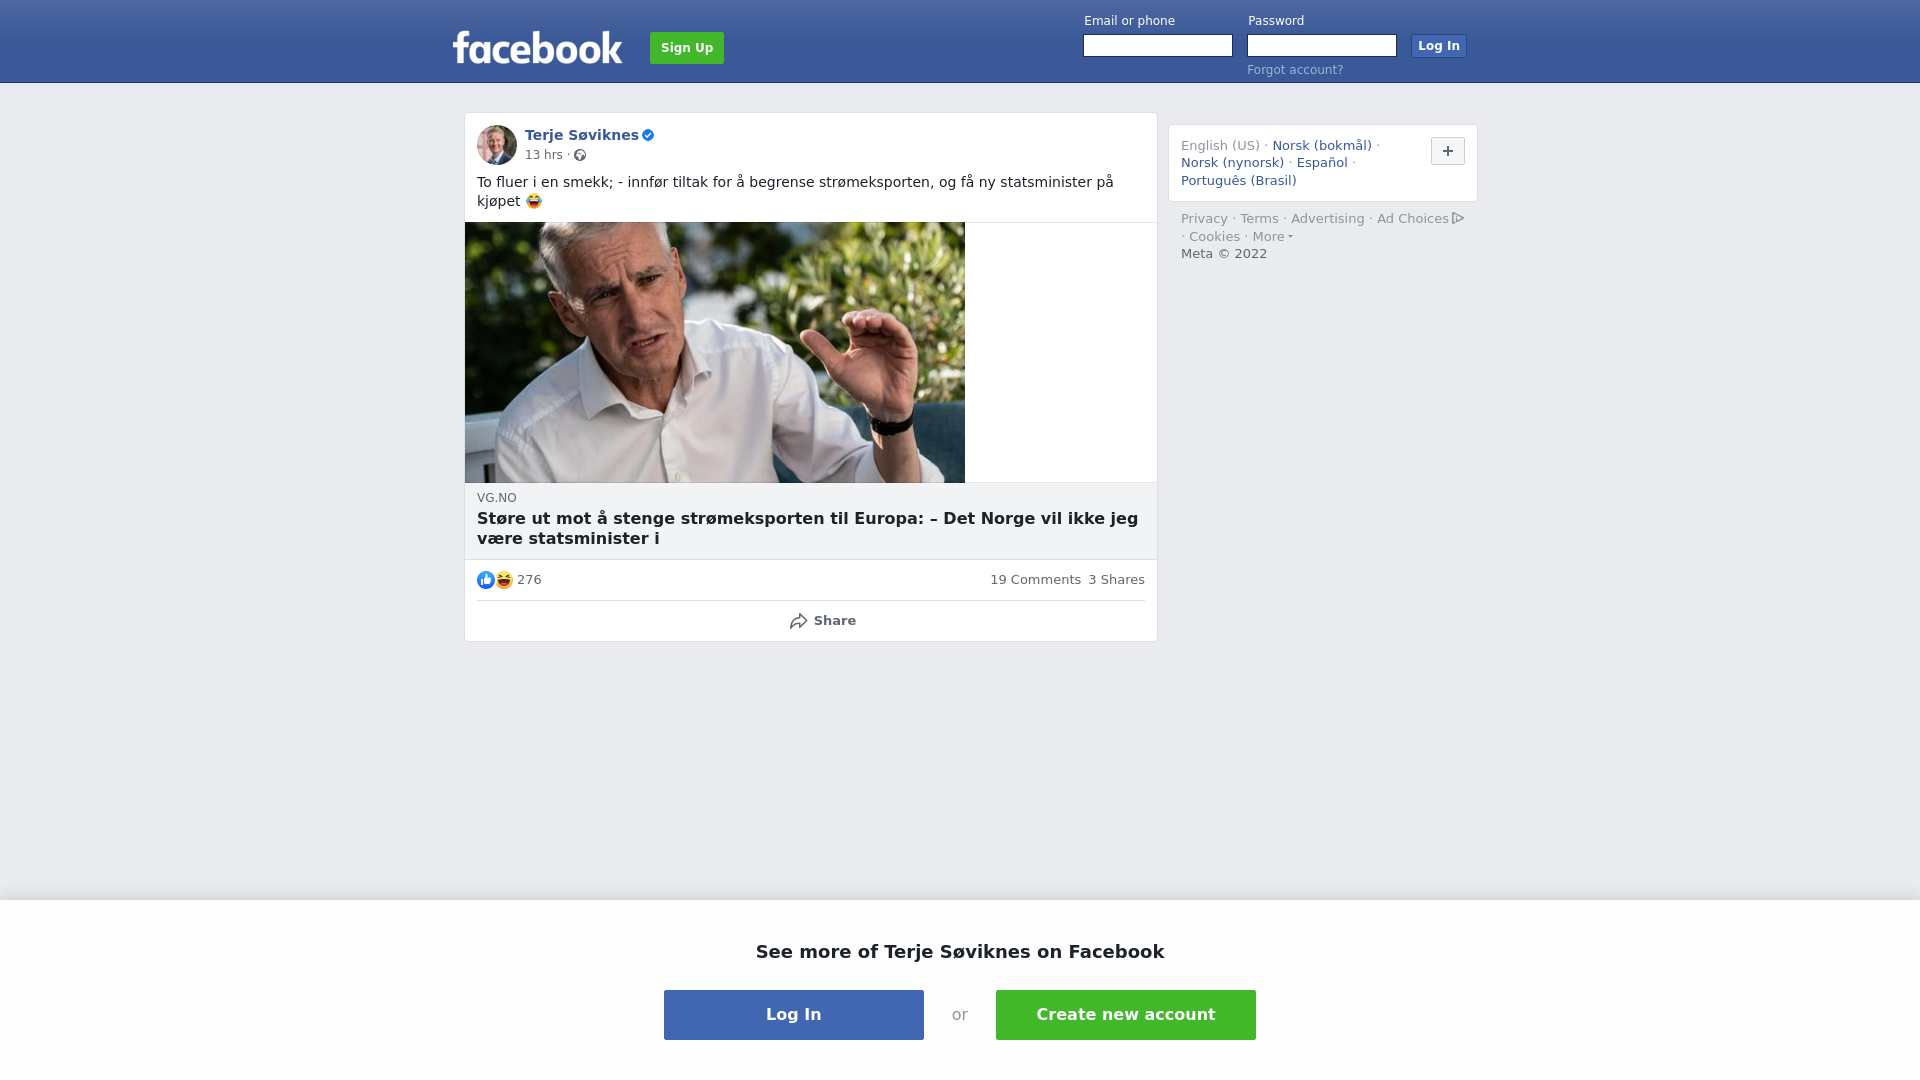This screenshot has height=1080, width=1920.
Task: Click the like reaction icon
Action: tap(486, 580)
